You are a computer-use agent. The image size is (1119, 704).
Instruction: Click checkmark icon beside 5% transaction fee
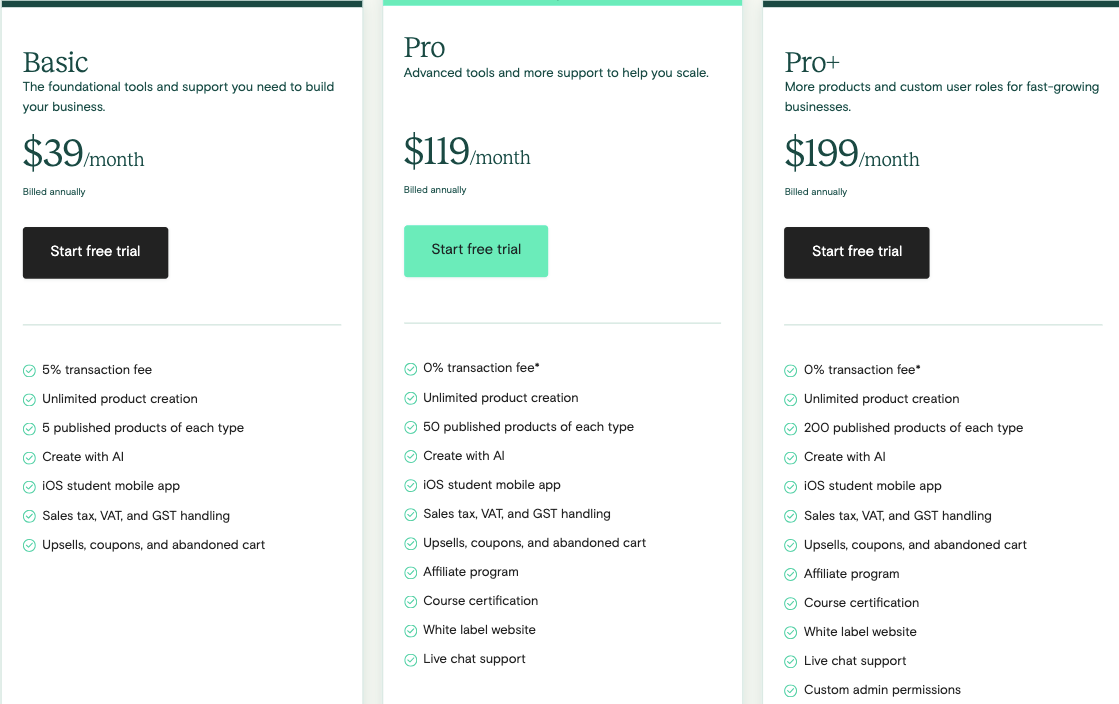[29, 371]
